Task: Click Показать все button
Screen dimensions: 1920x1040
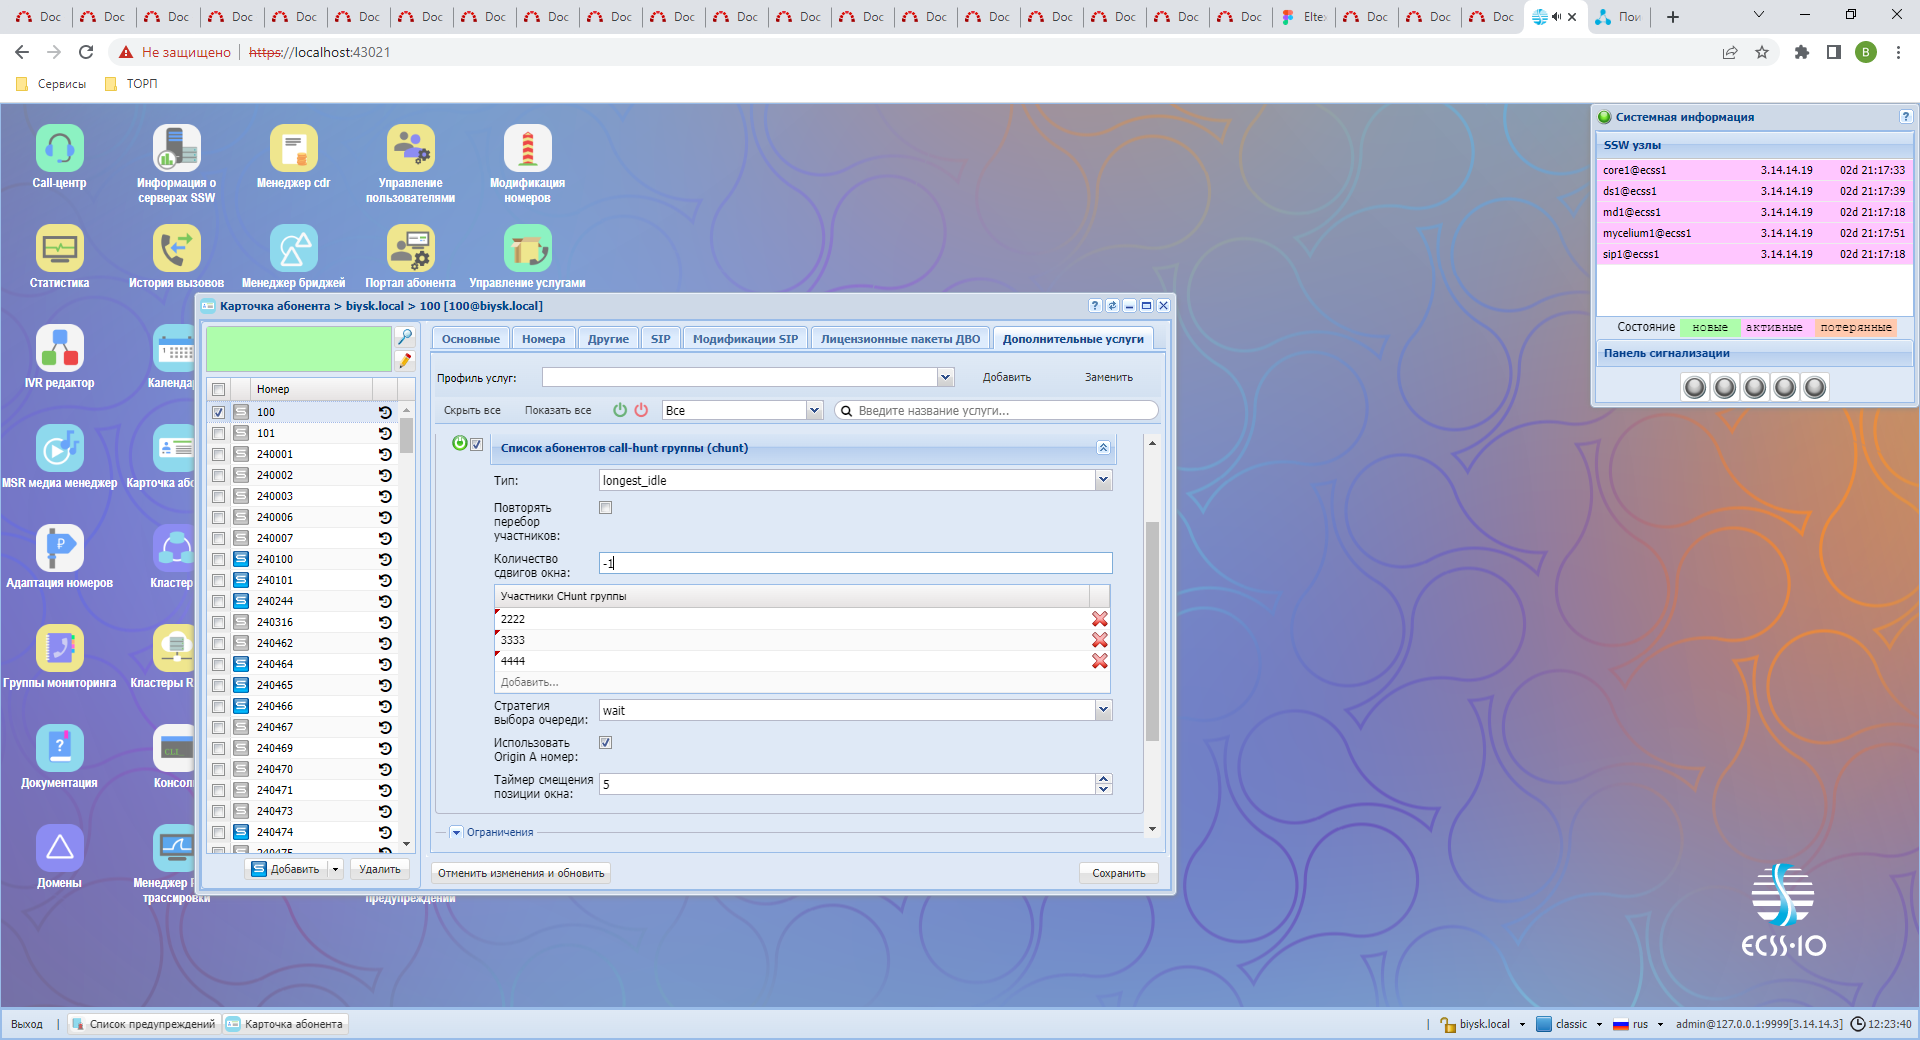Action: tap(558, 410)
